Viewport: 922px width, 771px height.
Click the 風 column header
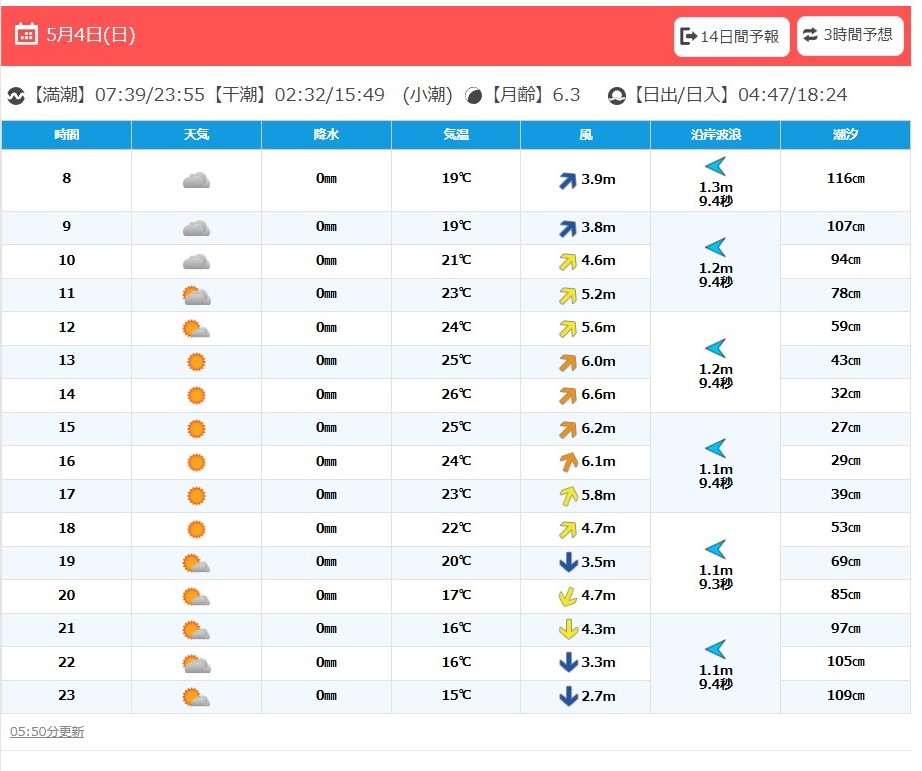586,135
